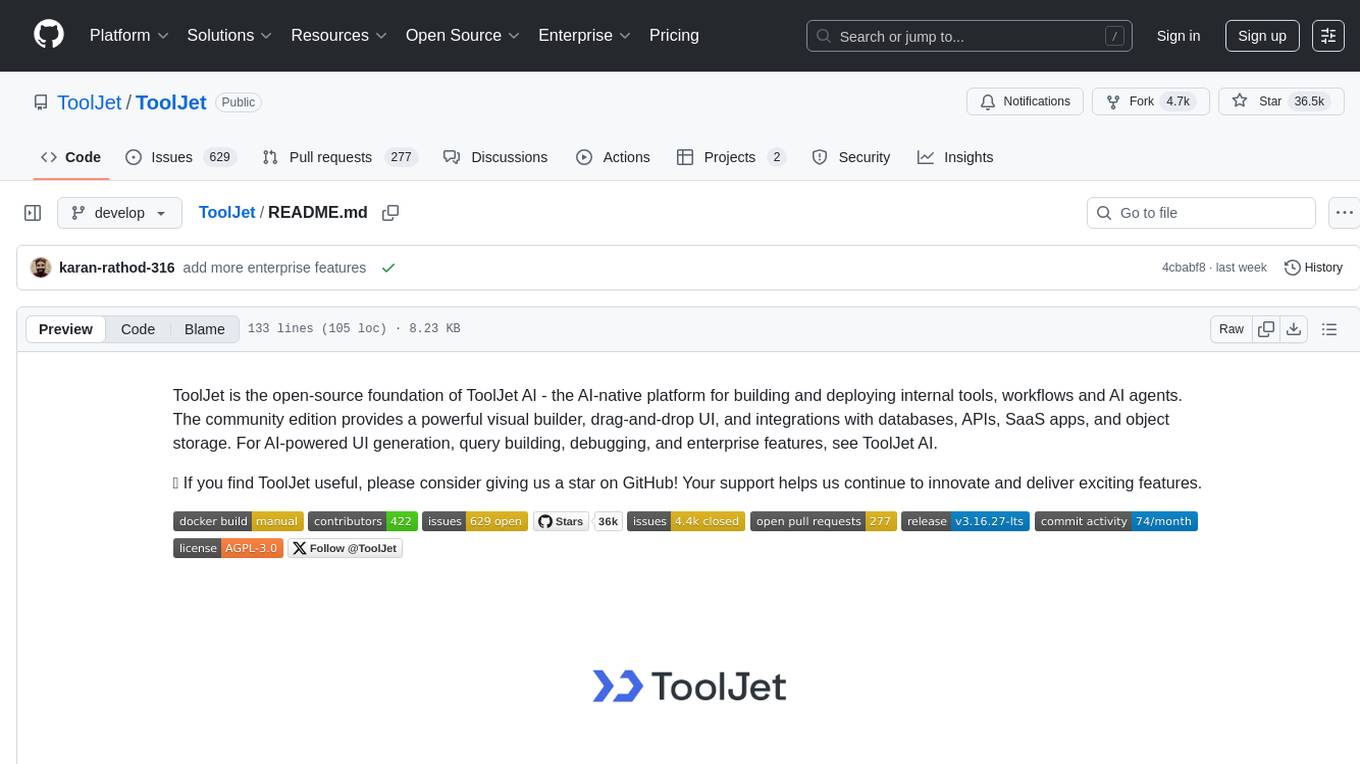The width and height of the screenshot is (1360, 764).
Task: Switch to the Discussions tab
Action: 496,157
